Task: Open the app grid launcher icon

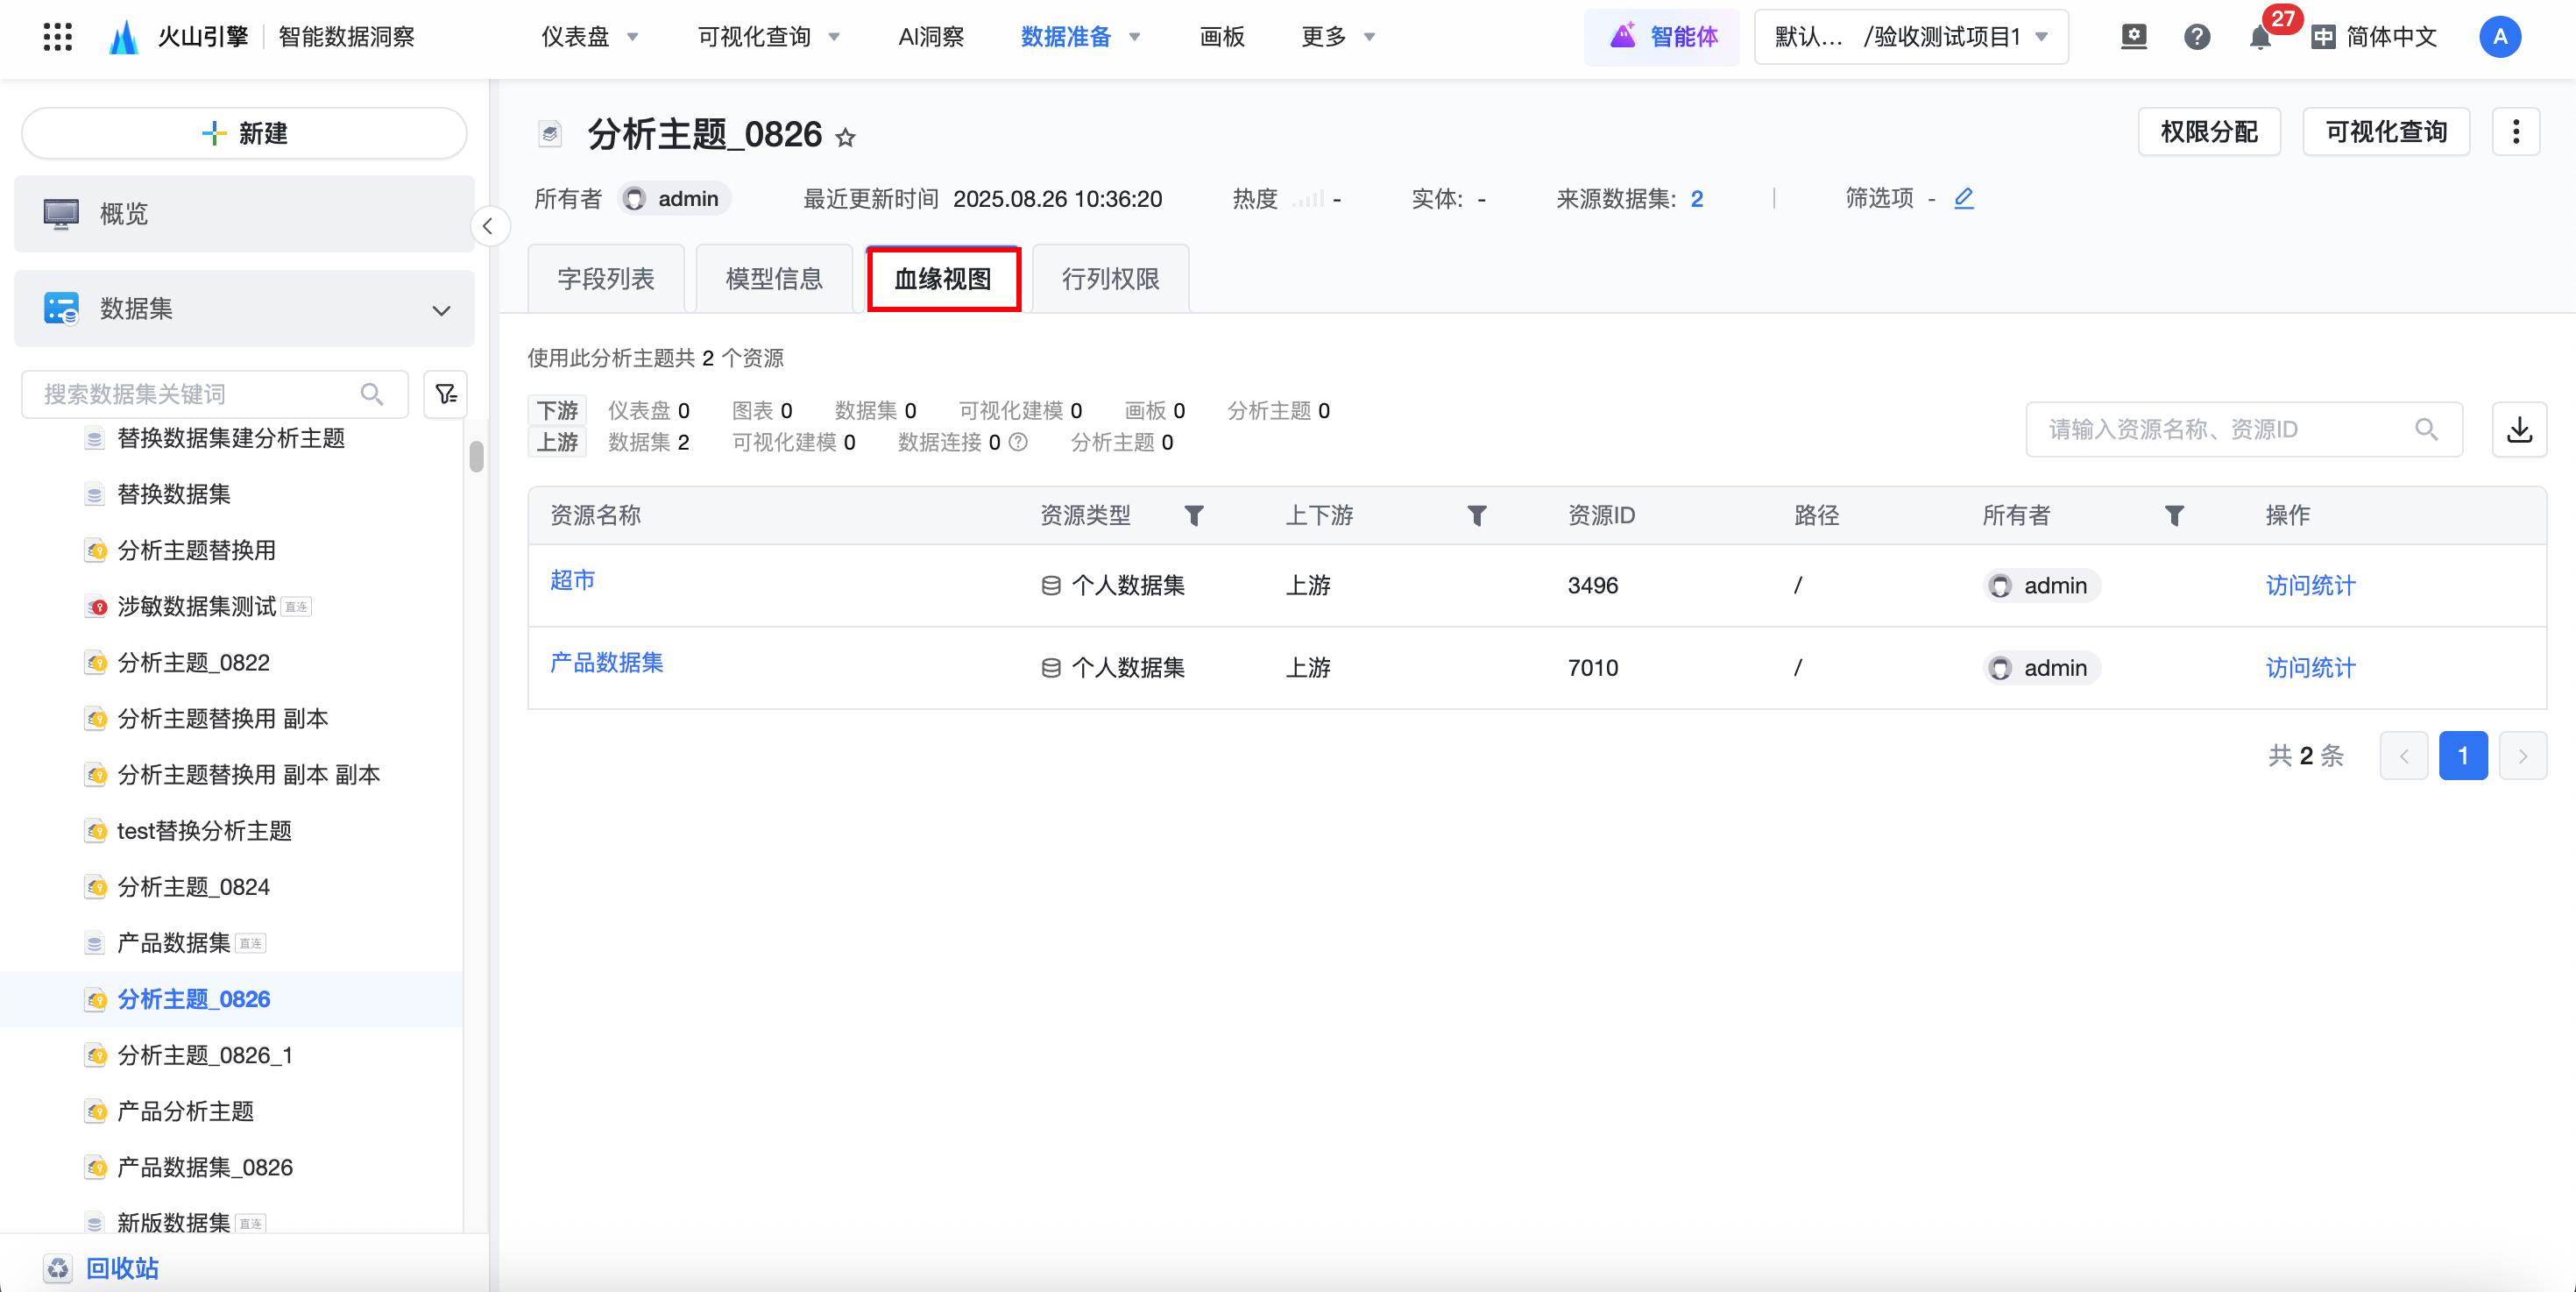Action: pos(58,37)
